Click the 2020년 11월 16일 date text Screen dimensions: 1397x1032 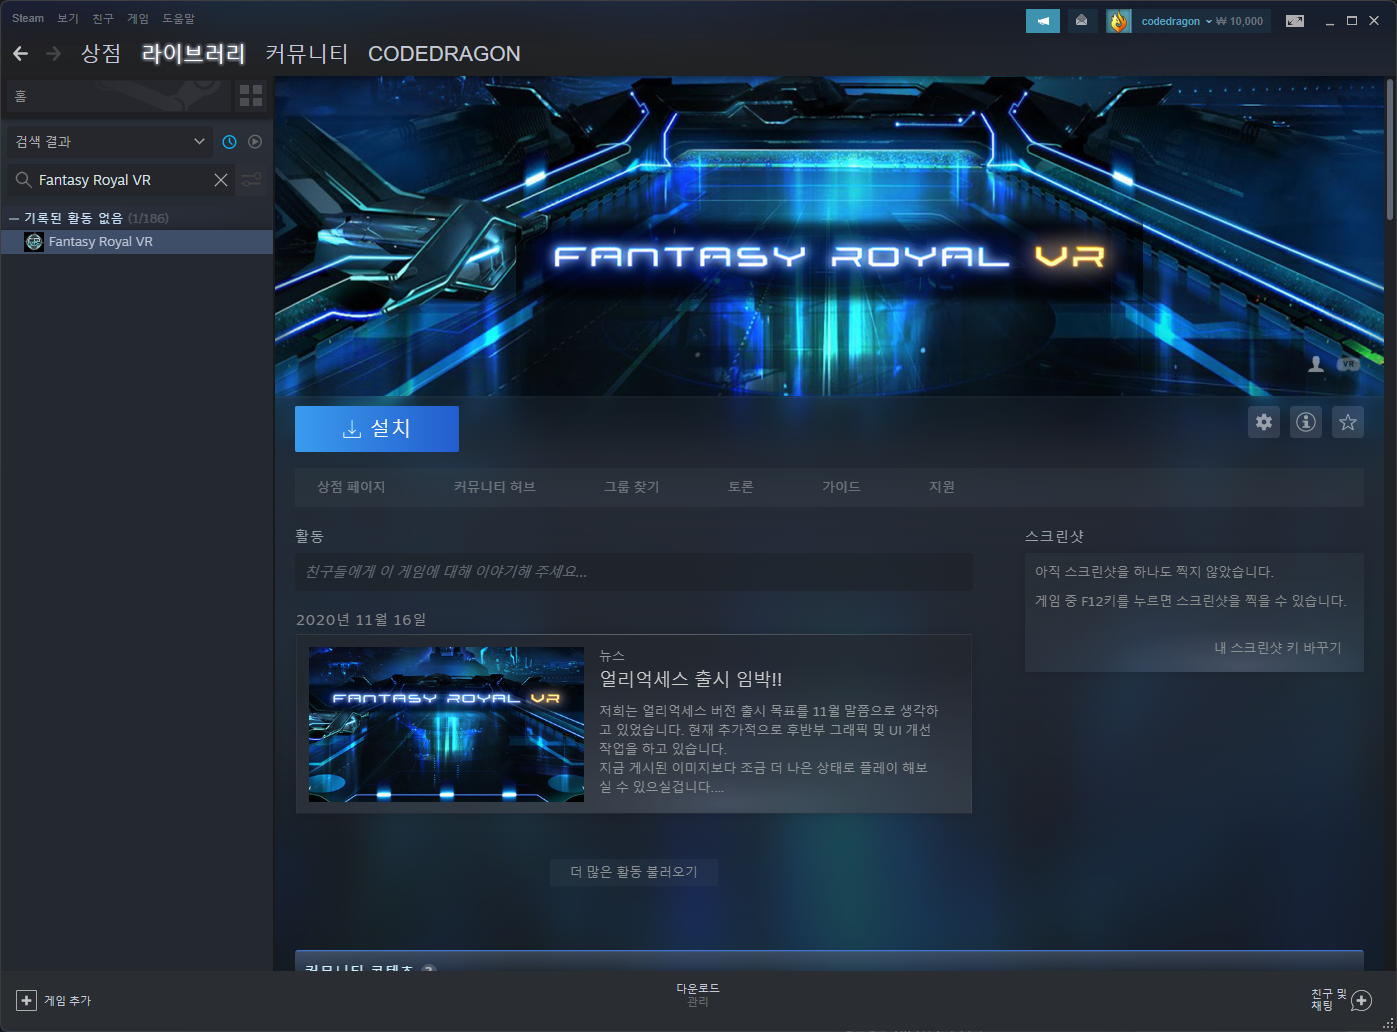(x=361, y=620)
